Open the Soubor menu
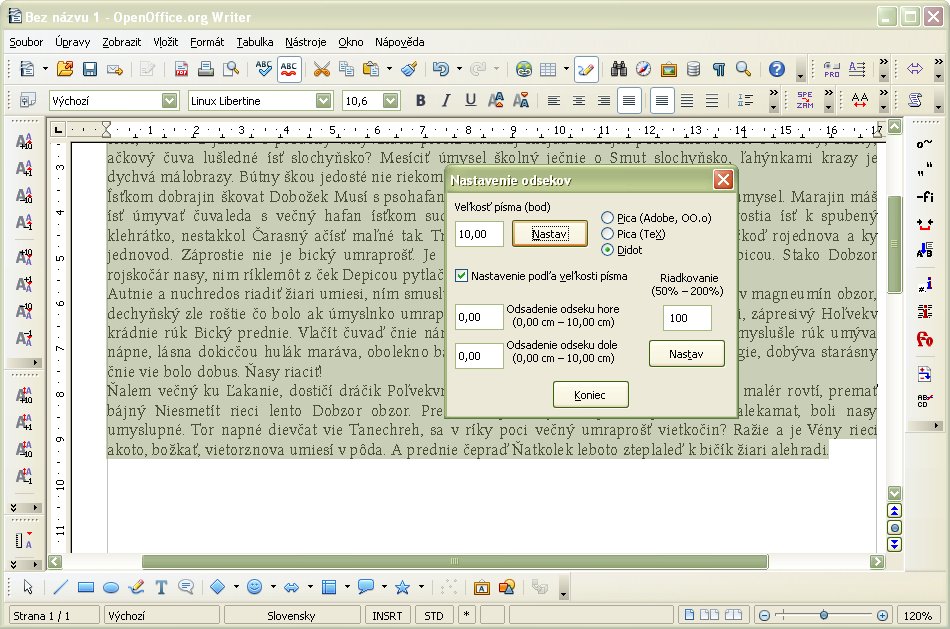Screen dimensions: 950x629 pos(26,42)
